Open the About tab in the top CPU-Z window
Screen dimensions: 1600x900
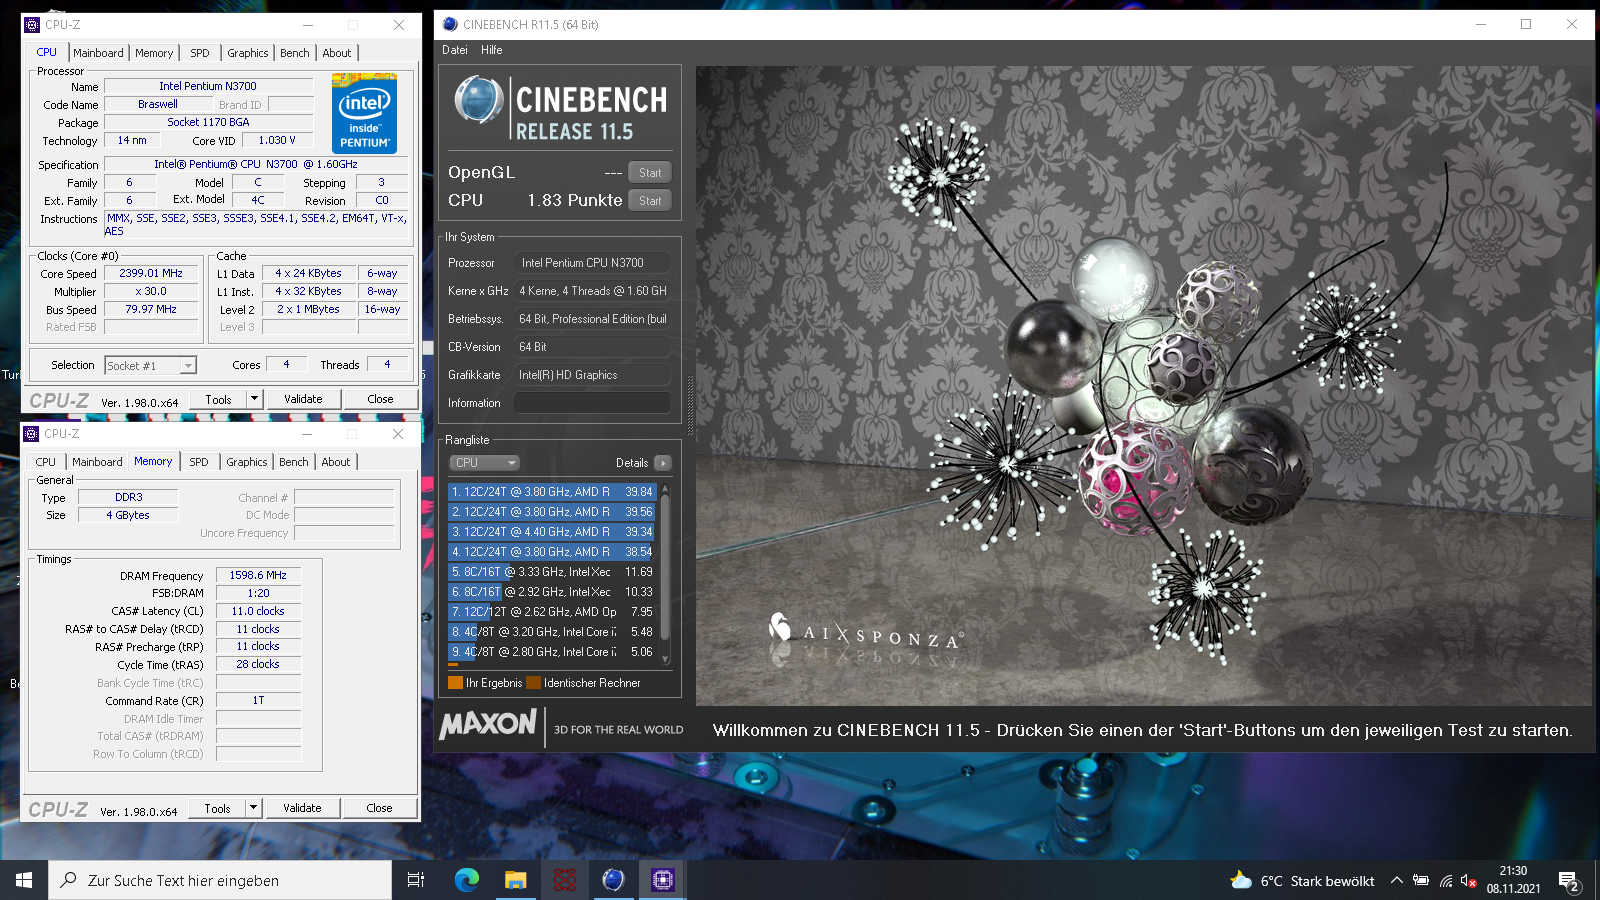click(336, 53)
